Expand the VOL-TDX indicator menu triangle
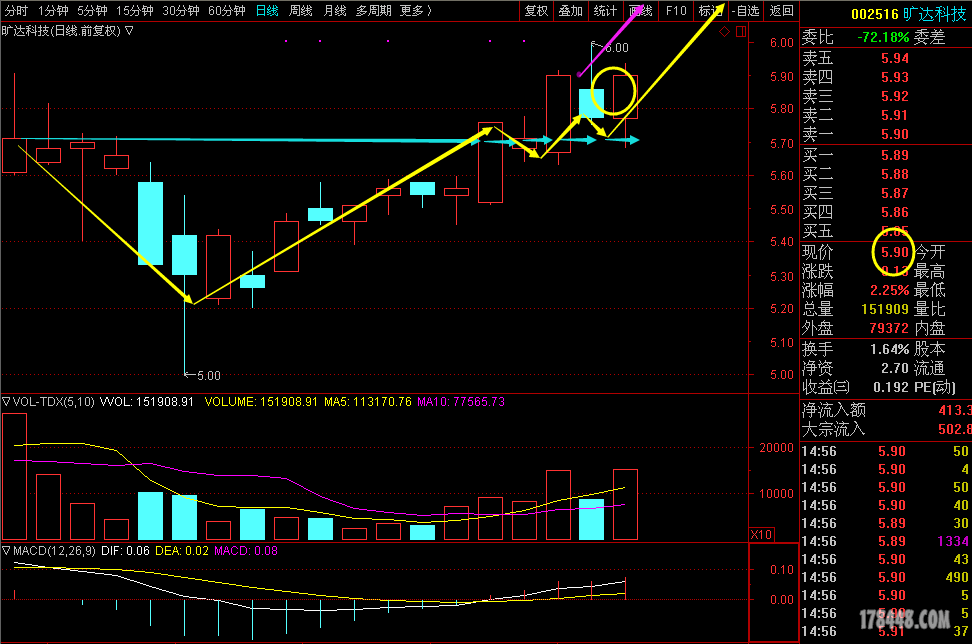The image size is (972, 644). tap(6, 402)
